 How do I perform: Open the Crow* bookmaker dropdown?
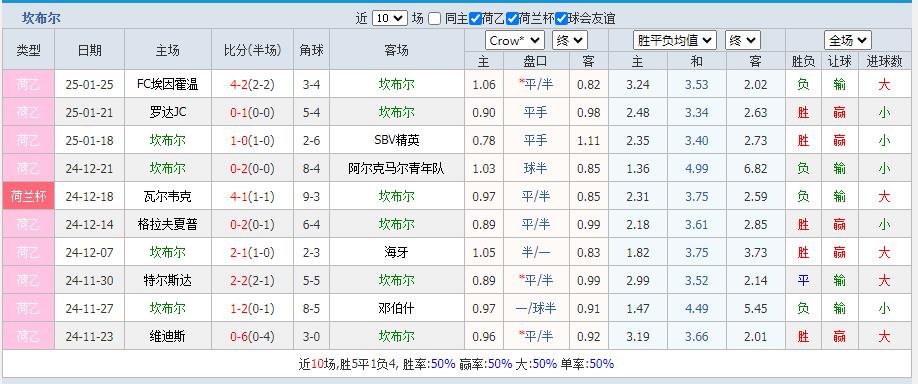coord(515,40)
